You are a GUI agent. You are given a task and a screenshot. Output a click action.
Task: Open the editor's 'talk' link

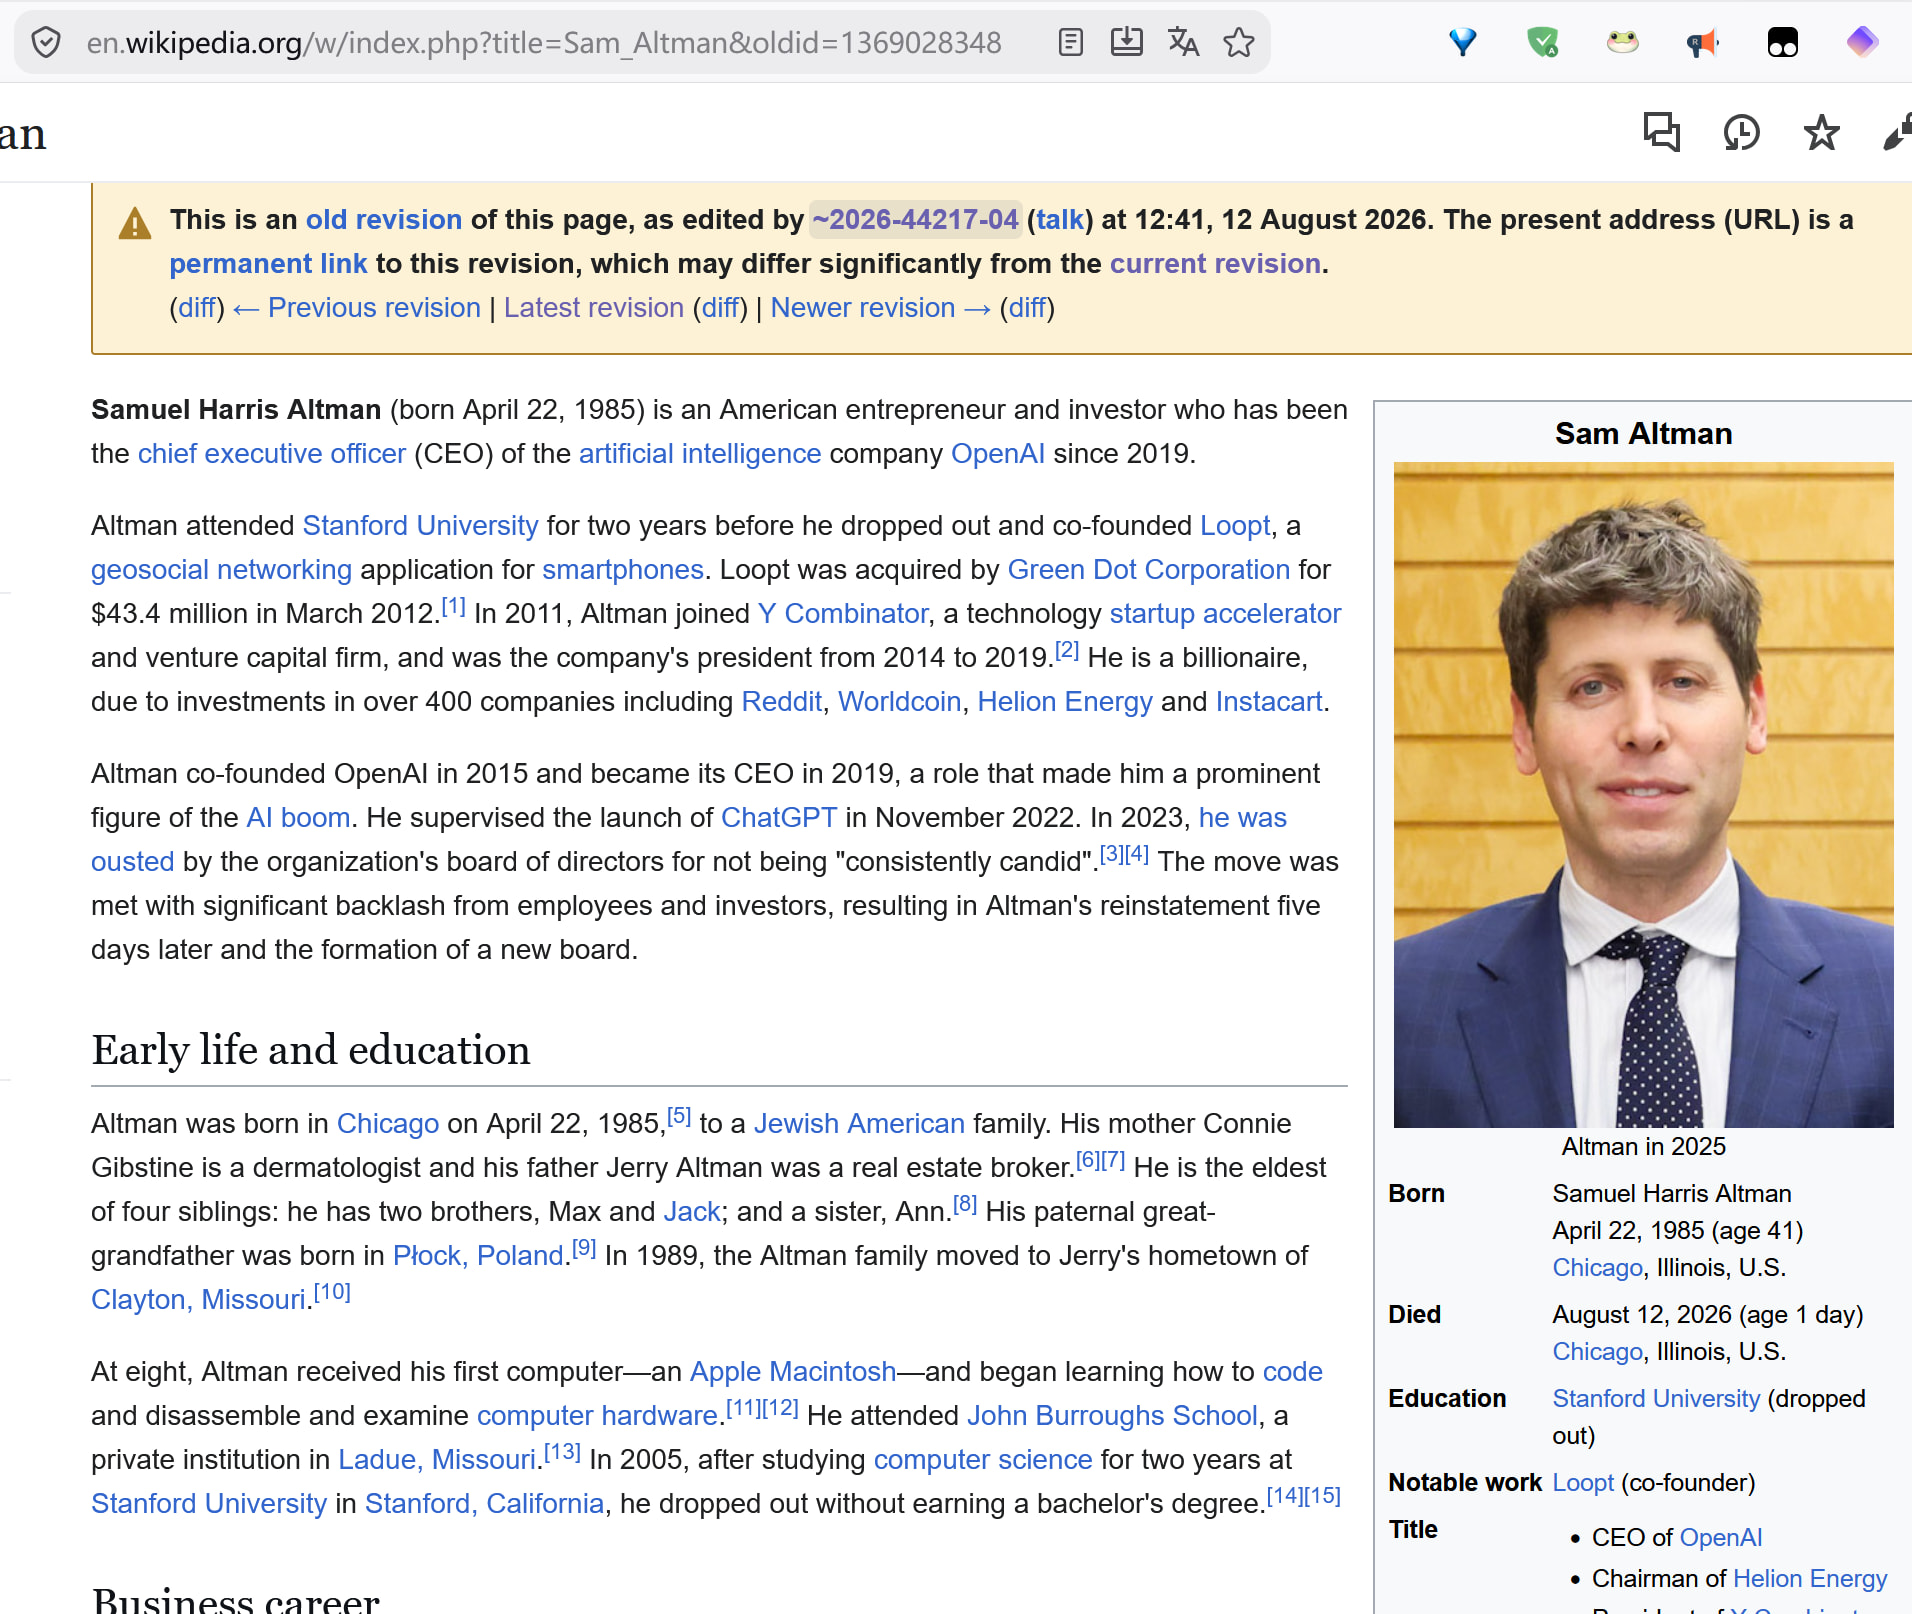click(x=1060, y=220)
